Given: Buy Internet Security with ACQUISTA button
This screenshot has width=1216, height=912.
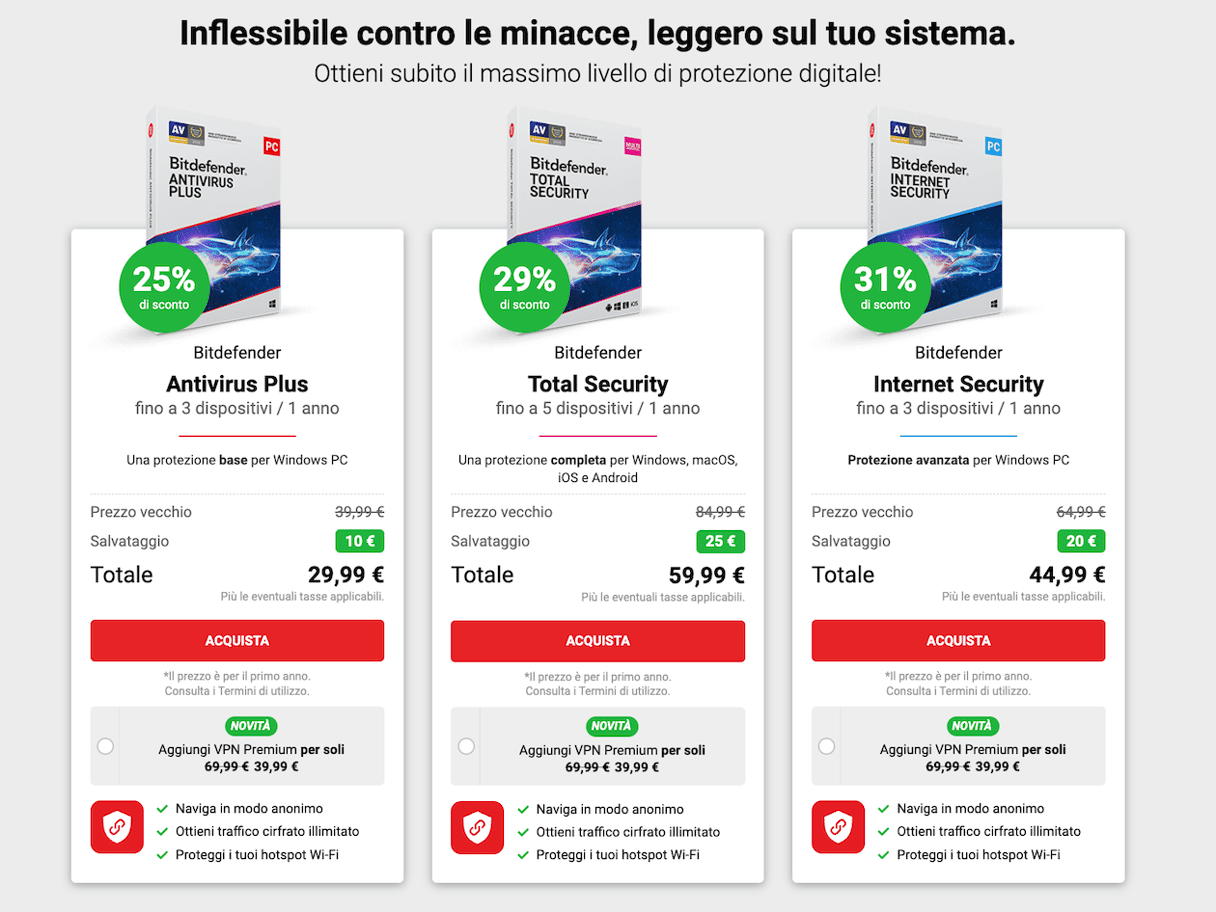Looking at the screenshot, I should (x=958, y=641).
